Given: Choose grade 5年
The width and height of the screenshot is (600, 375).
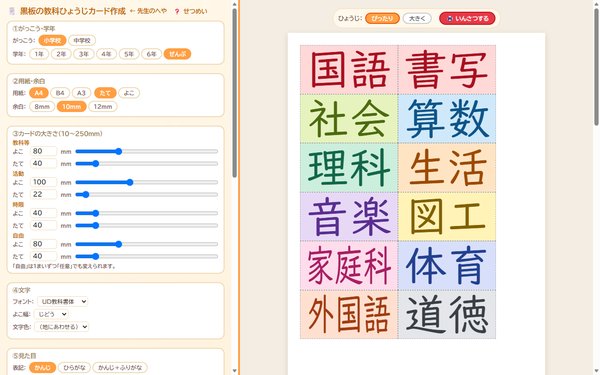Looking at the screenshot, I should tap(129, 54).
